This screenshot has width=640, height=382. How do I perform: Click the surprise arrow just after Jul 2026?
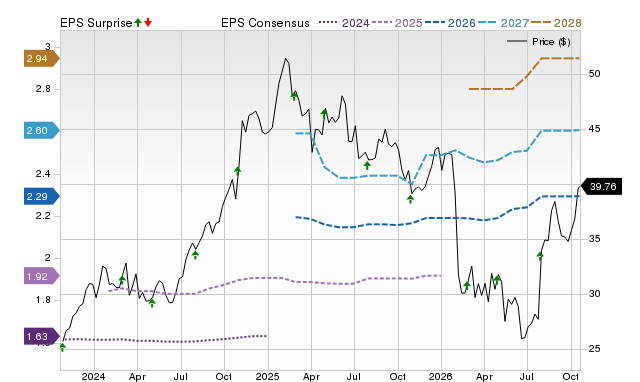pos(540,256)
